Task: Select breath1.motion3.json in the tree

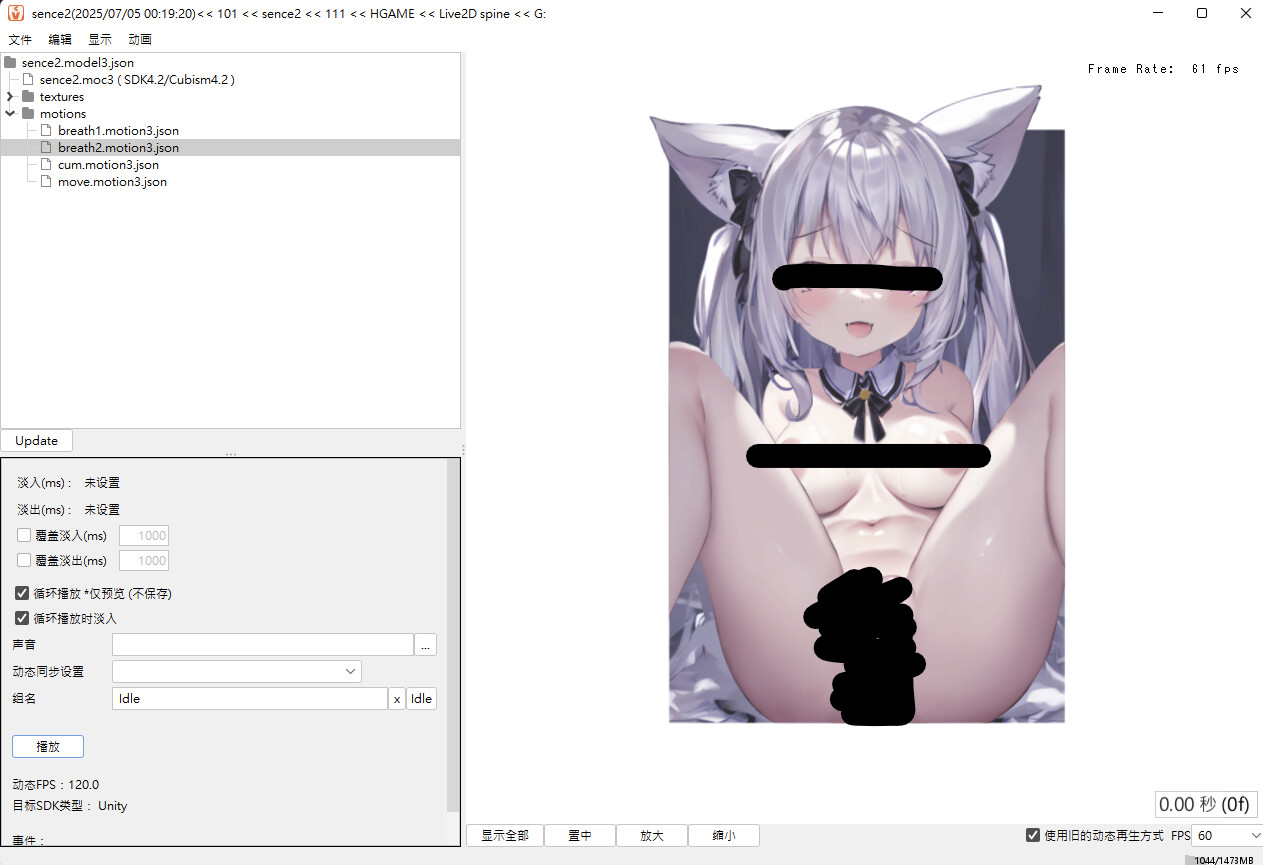Action: [118, 130]
